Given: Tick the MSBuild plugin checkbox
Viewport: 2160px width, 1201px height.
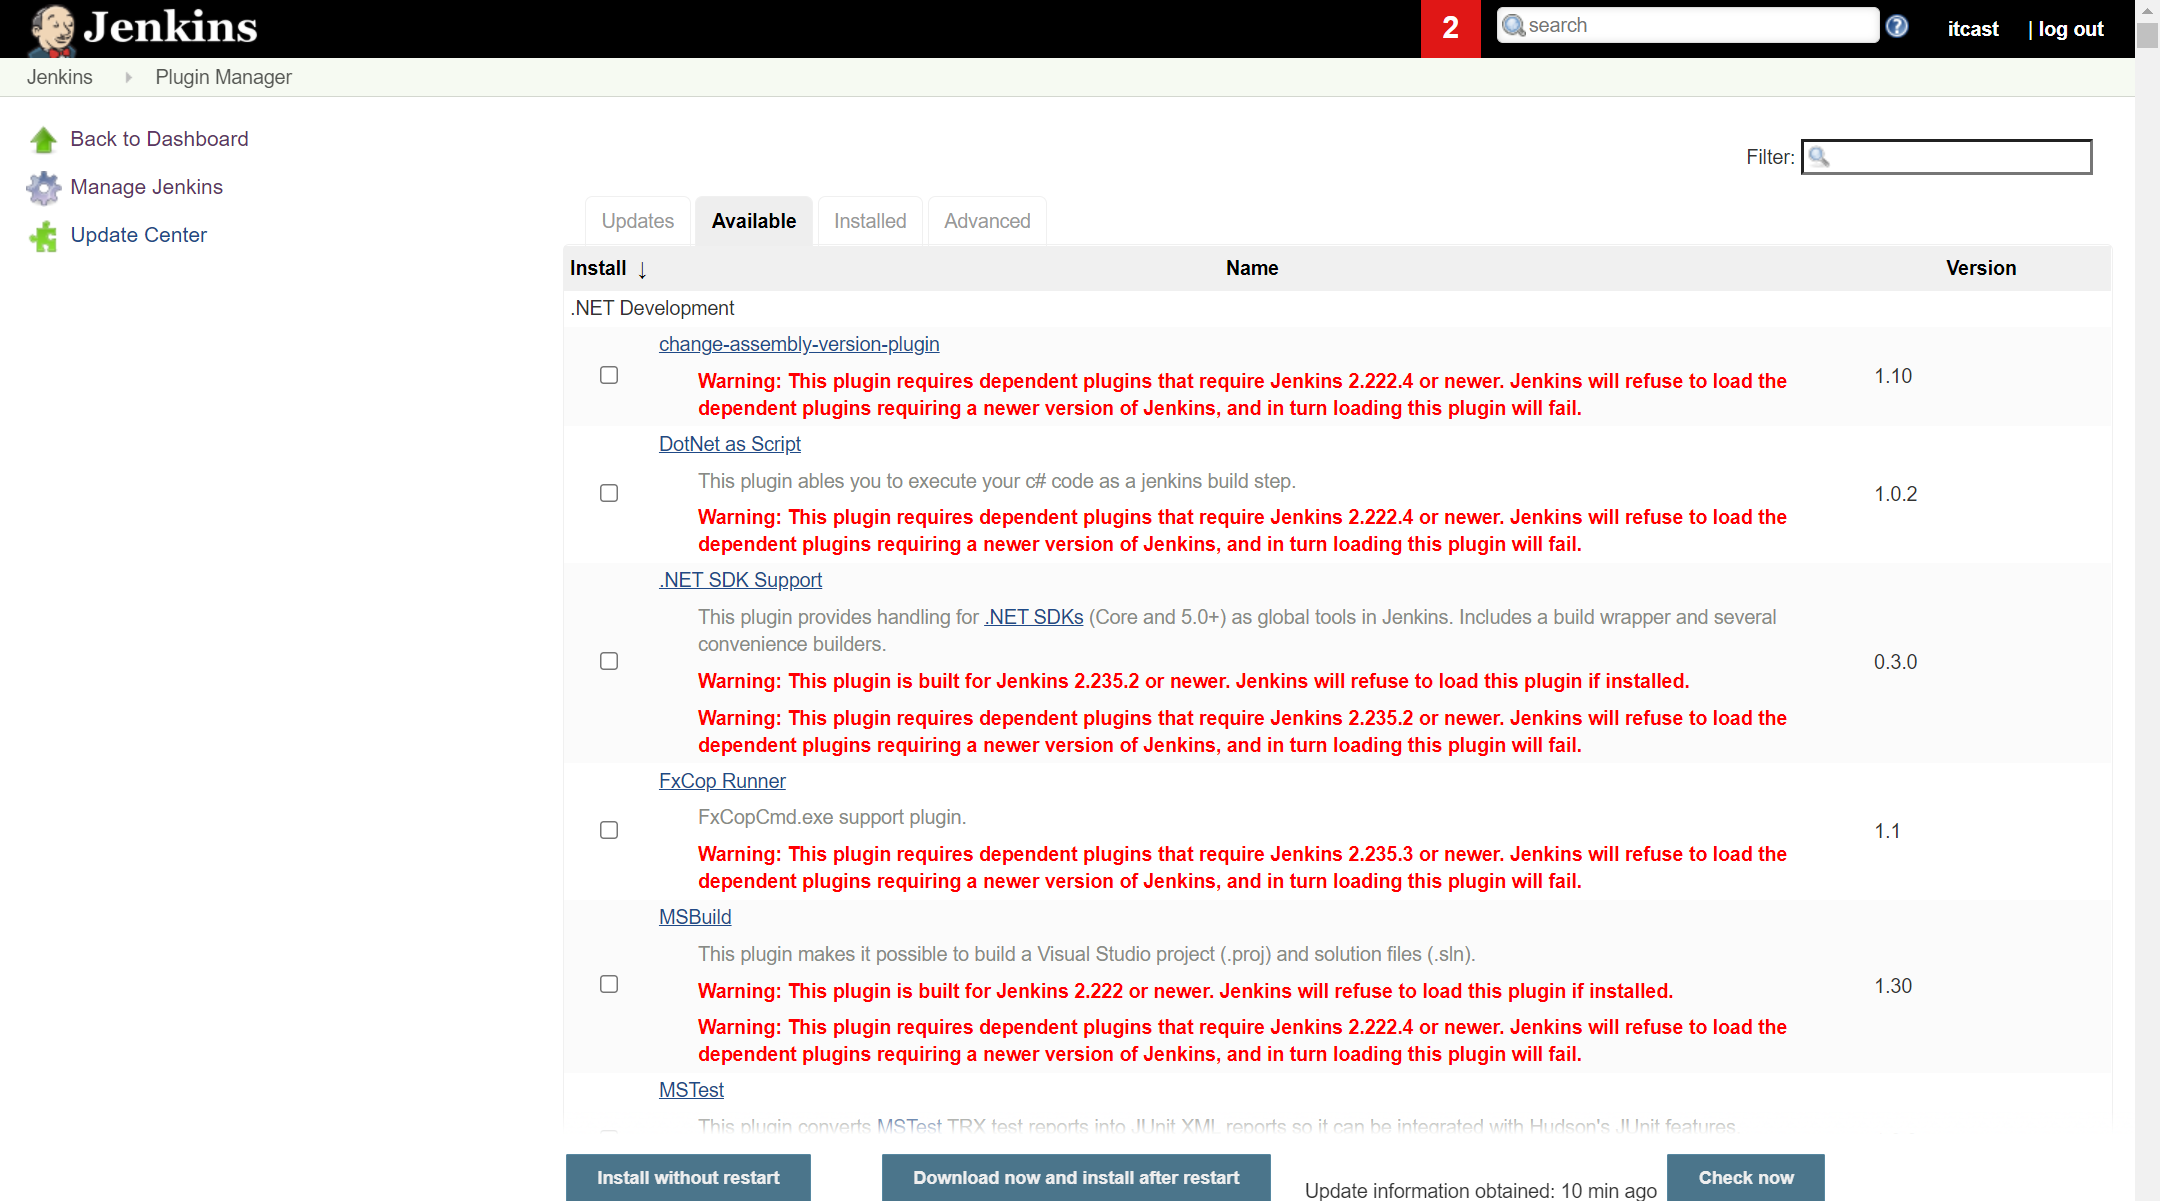Looking at the screenshot, I should 609,984.
